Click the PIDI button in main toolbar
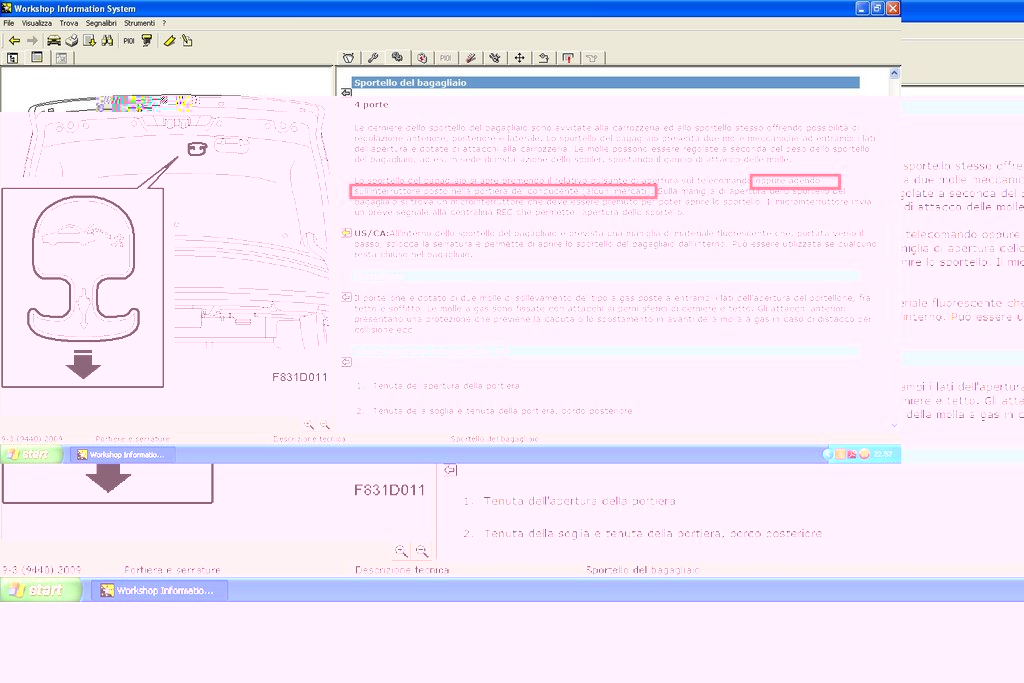Image resolution: width=1024 pixels, height=683 pixels. (129, 40)
